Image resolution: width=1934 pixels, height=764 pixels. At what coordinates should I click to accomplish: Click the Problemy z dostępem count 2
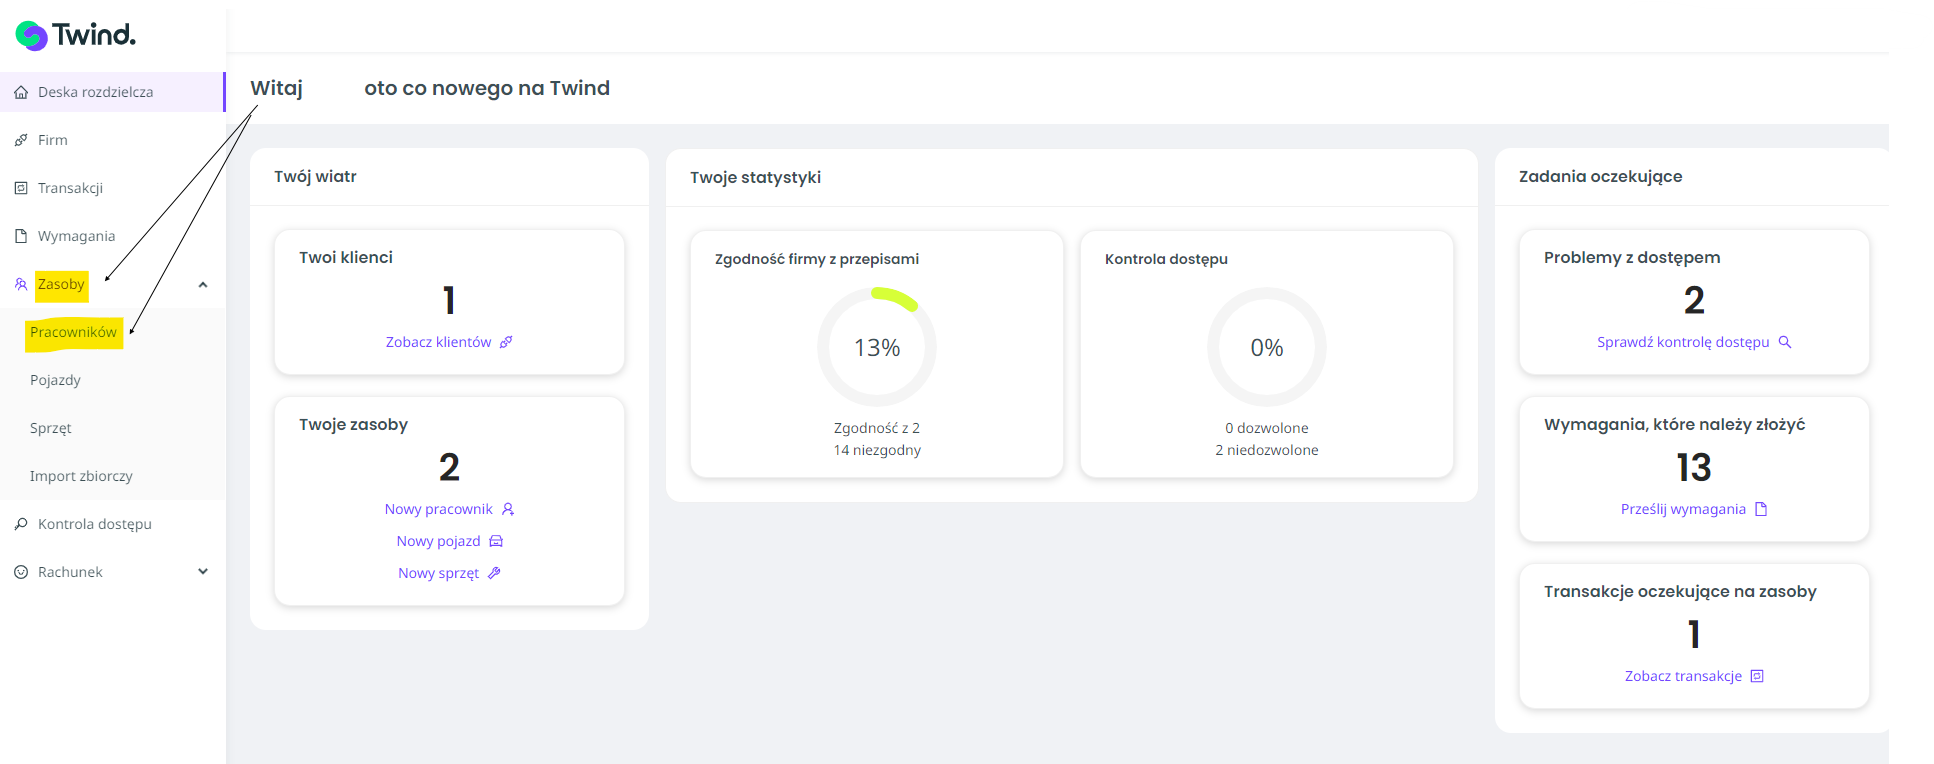1694,300
